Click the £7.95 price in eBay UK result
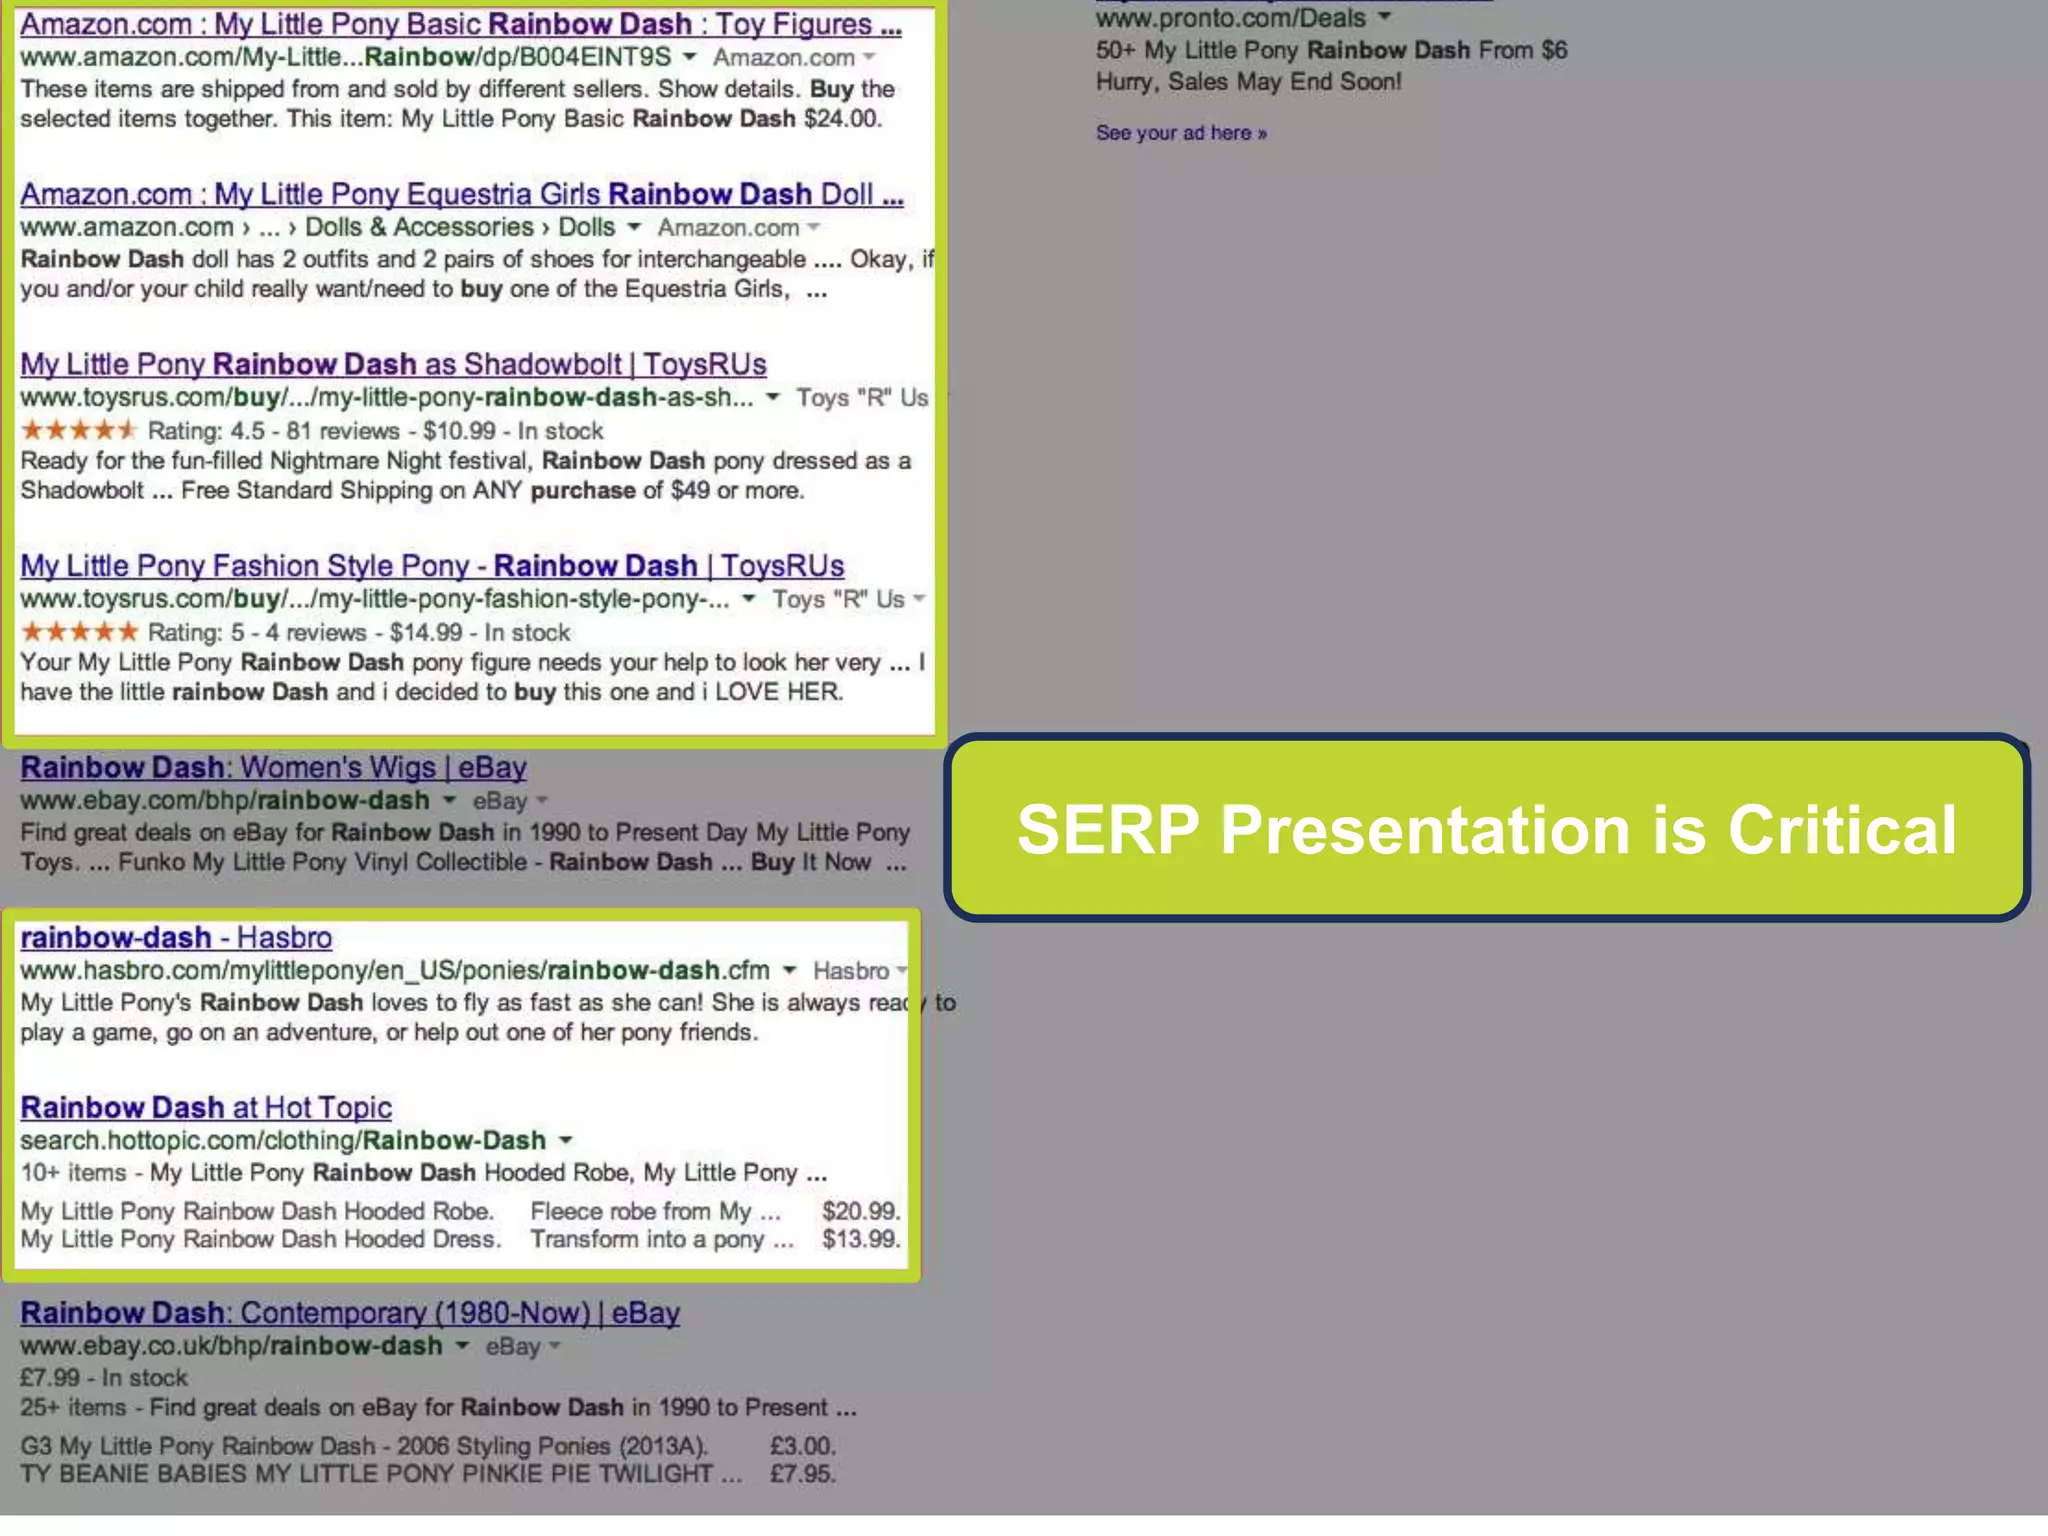2048x1536 pixels. pyautogui.click(x=802, y=1474)
